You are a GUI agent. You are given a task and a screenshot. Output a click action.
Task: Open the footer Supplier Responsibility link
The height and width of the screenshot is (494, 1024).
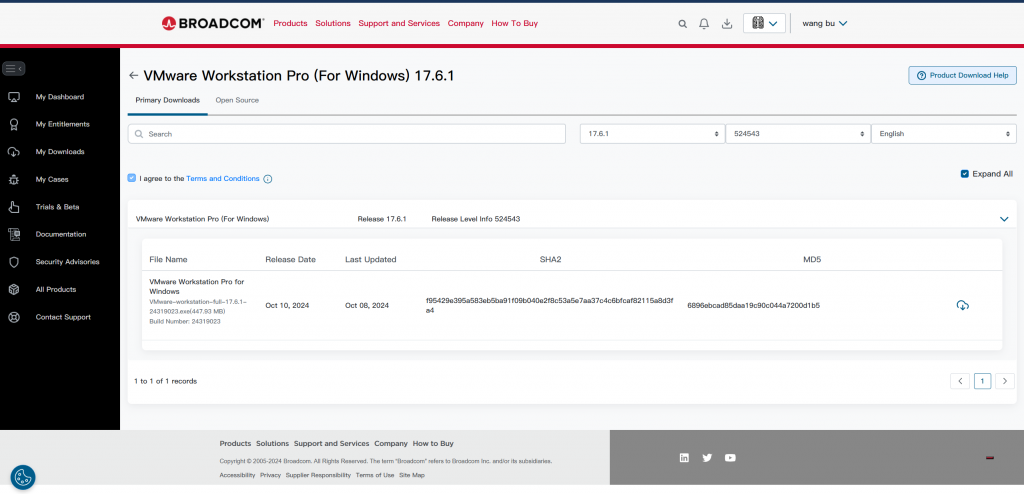pyautogui.click(x=318, y=475)
